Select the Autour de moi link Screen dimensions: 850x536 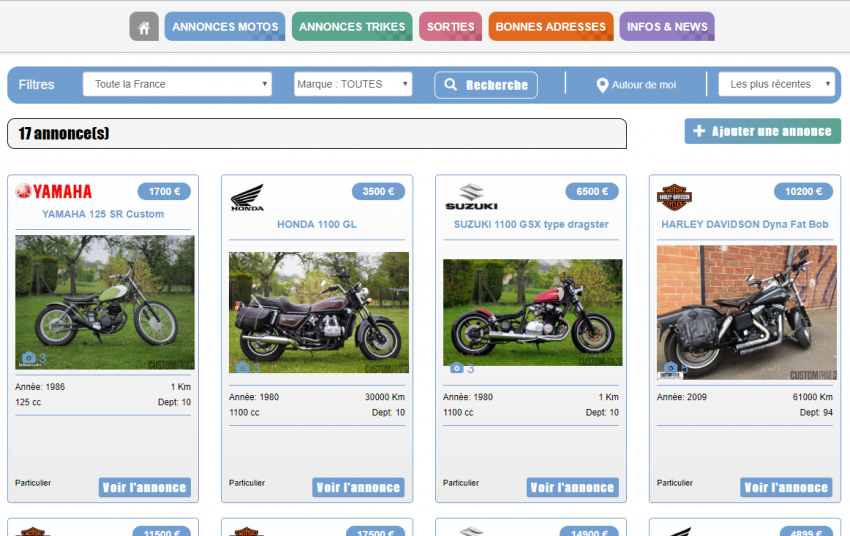click(x=643, y=85)
